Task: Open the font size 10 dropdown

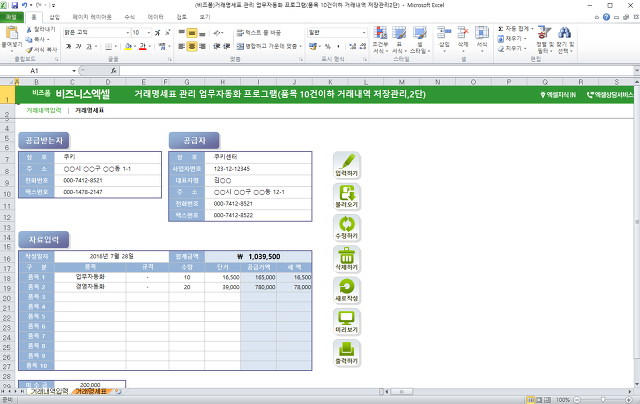Action: click(x=149, y=33)
